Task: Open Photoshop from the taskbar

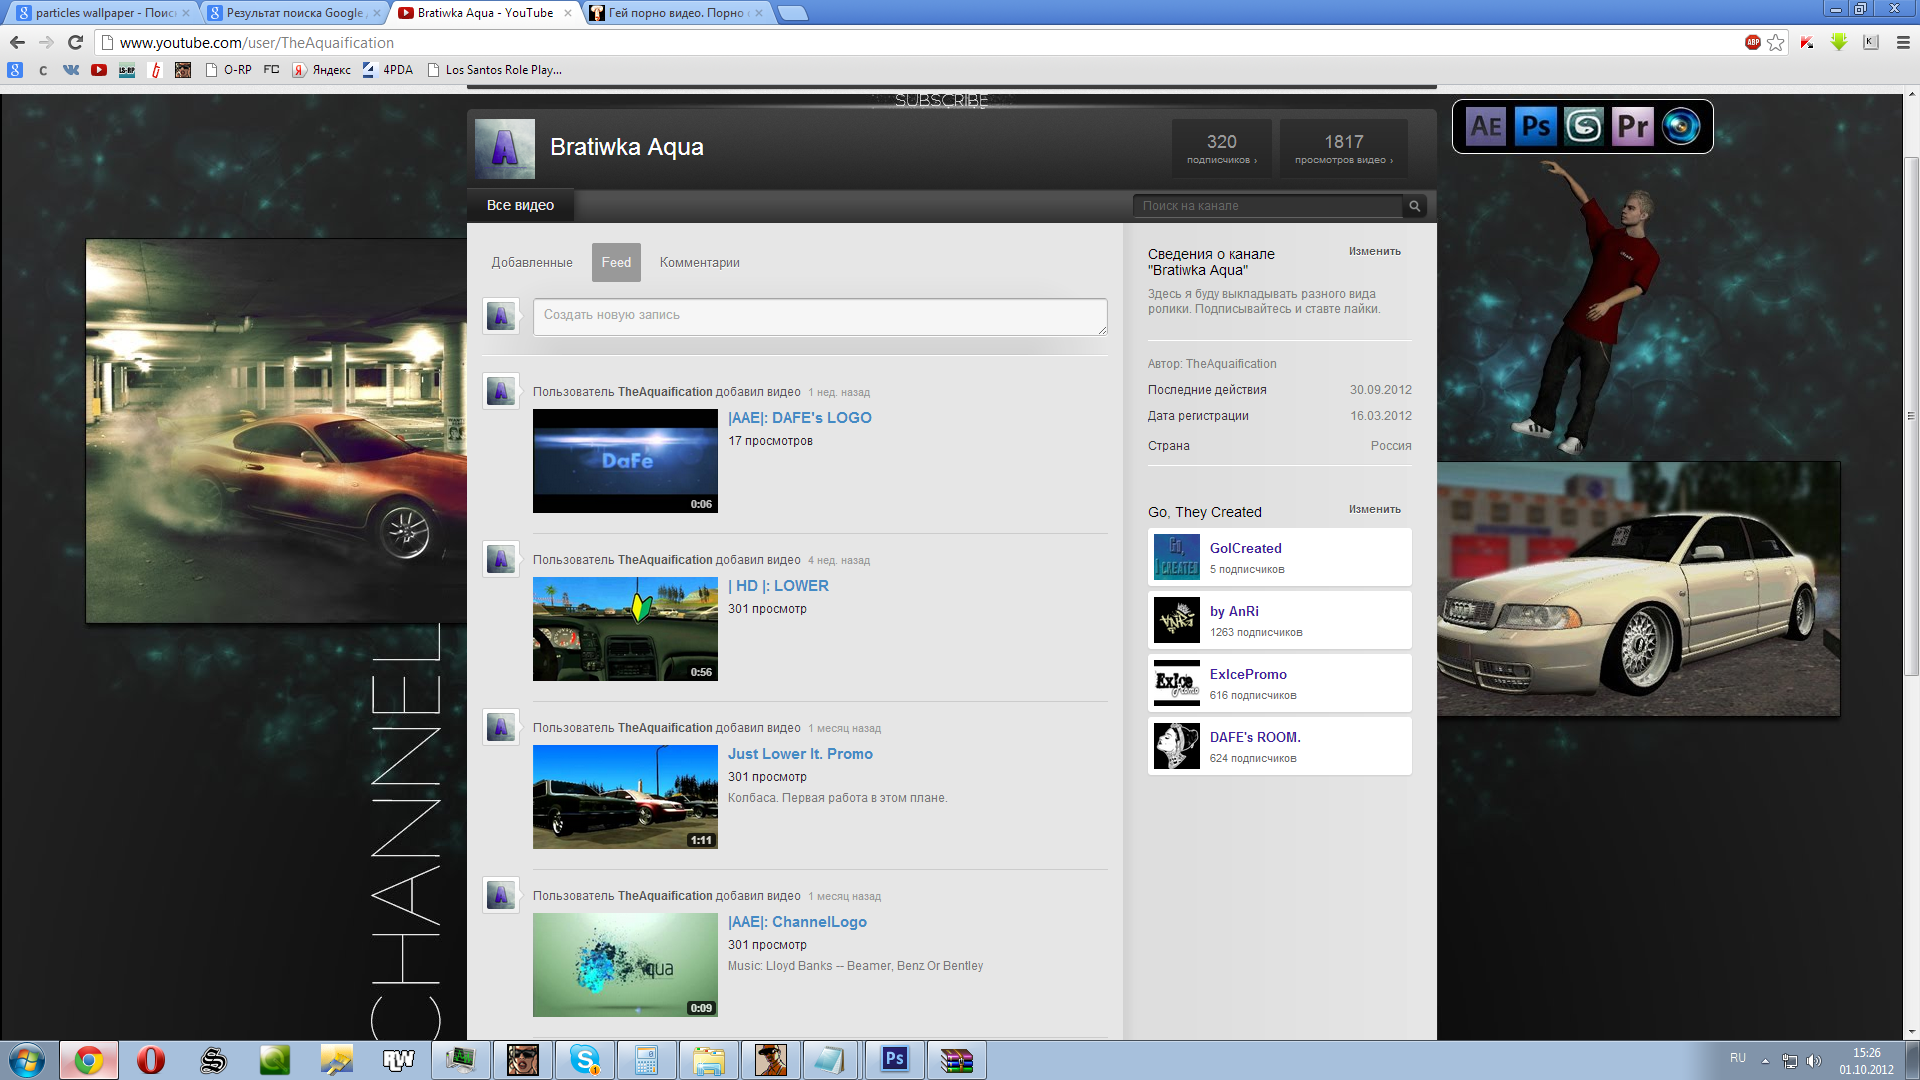Action: pos(895,1060)
